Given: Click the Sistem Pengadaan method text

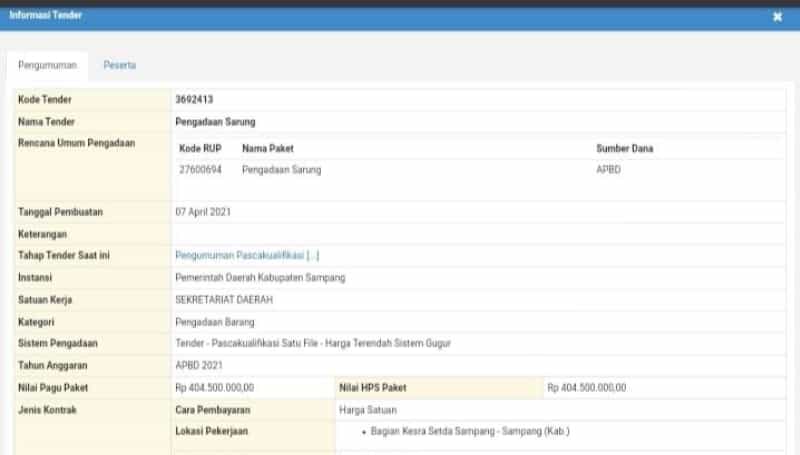Looking at the screenshot, I should click(x=312, y=343).
